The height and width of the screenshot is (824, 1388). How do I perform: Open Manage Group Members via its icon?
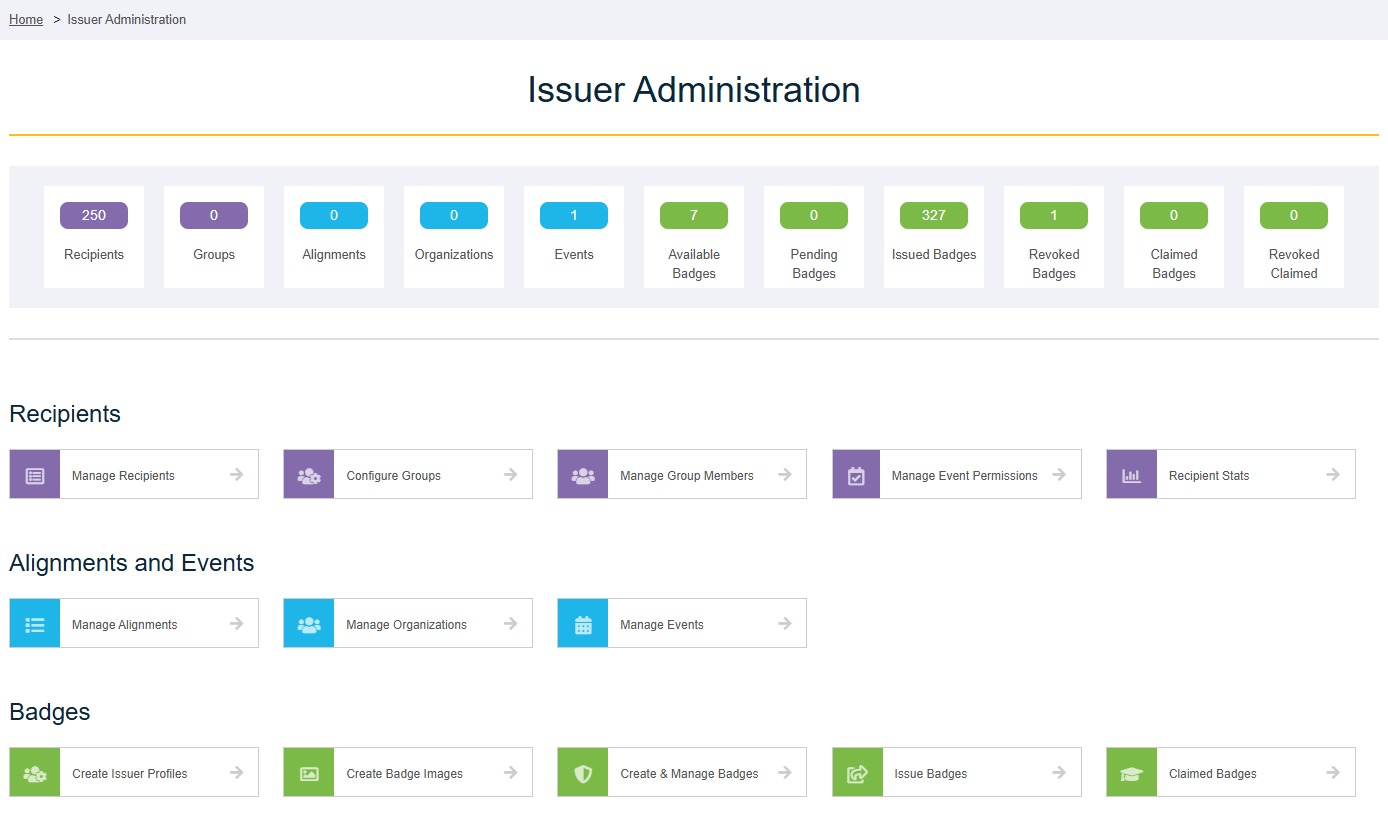(582, 473)
